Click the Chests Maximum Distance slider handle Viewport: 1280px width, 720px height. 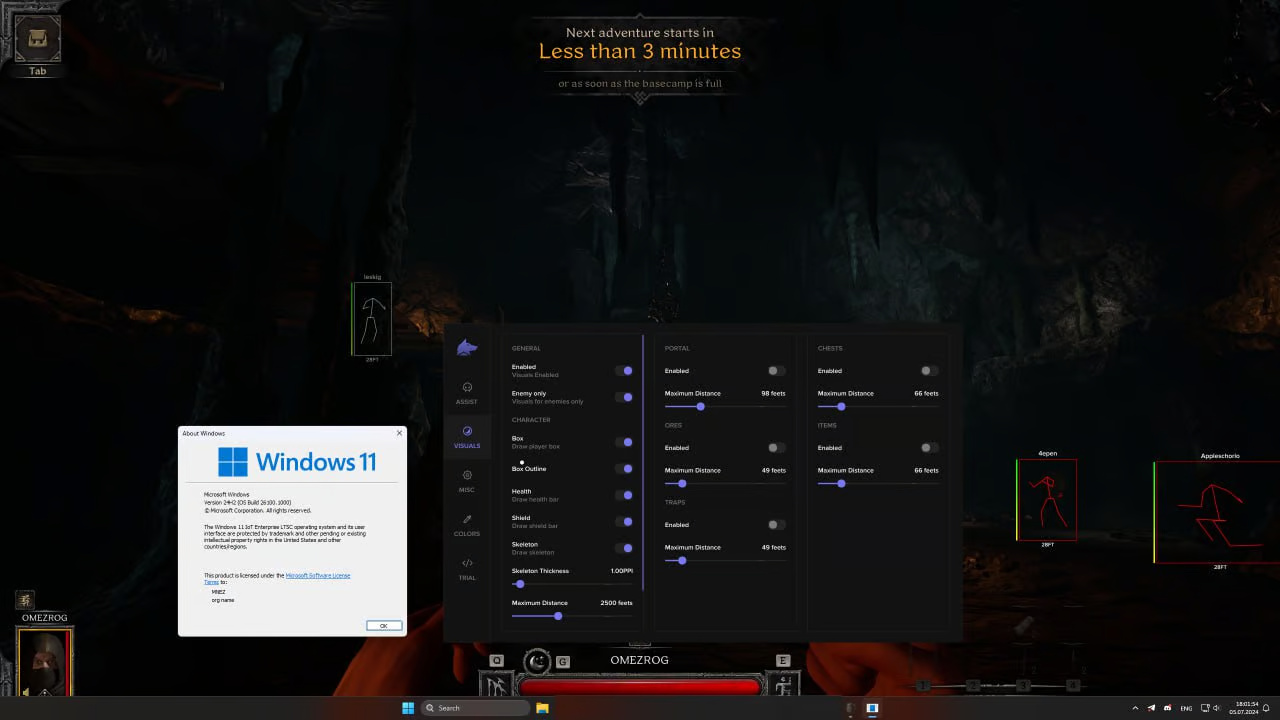point(841,406)
